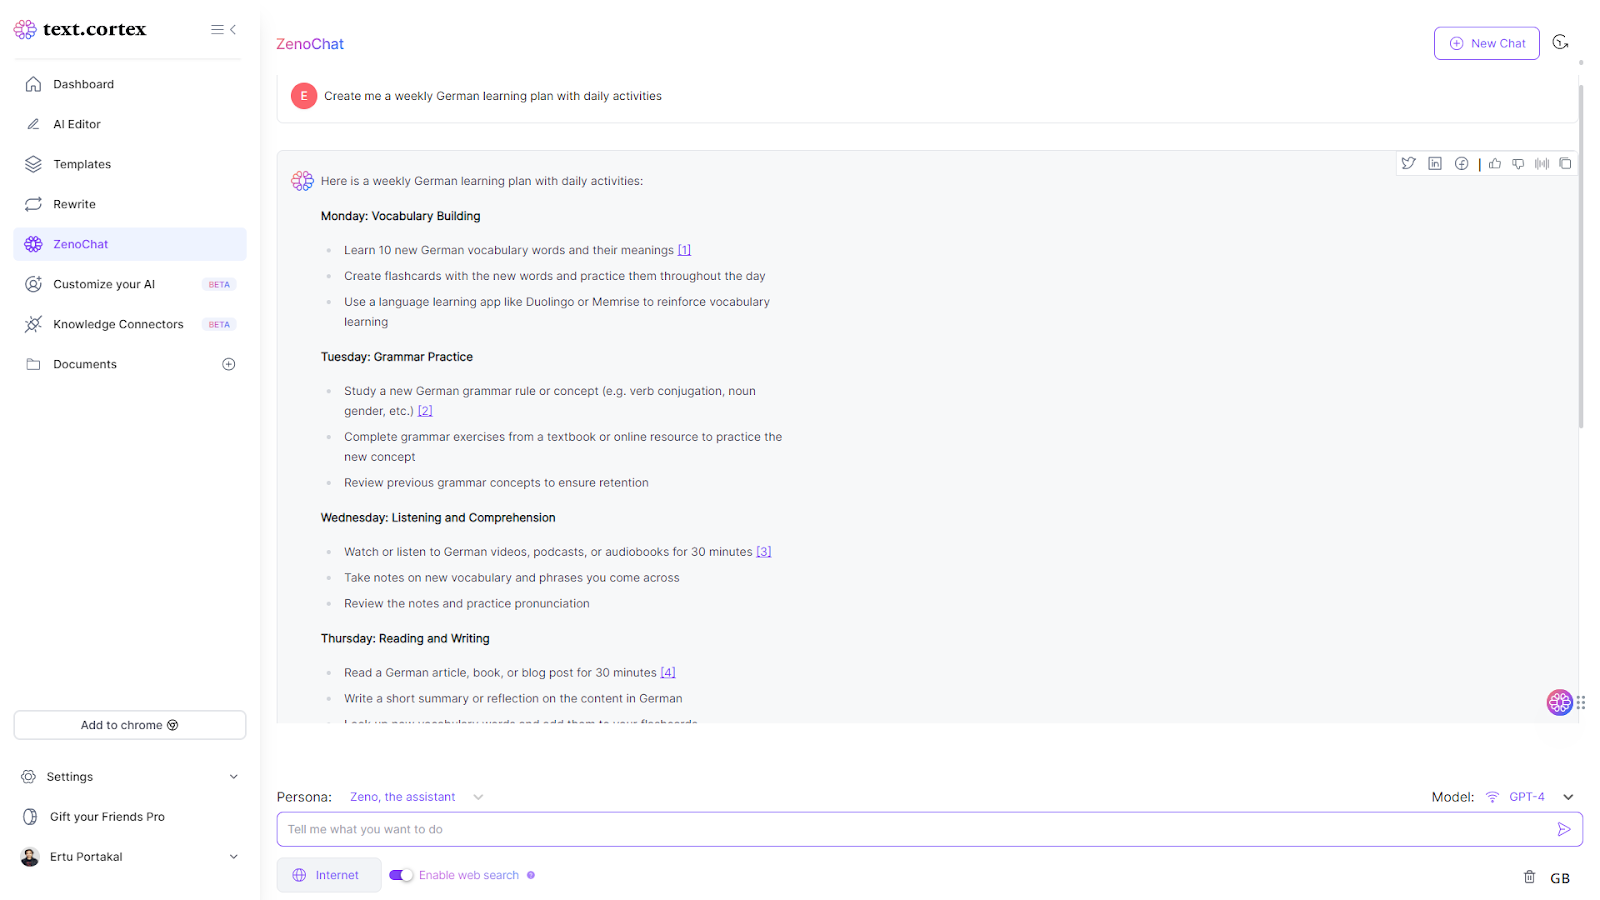
Task: Add a new document with the plus icon
Action: (229, 365)
